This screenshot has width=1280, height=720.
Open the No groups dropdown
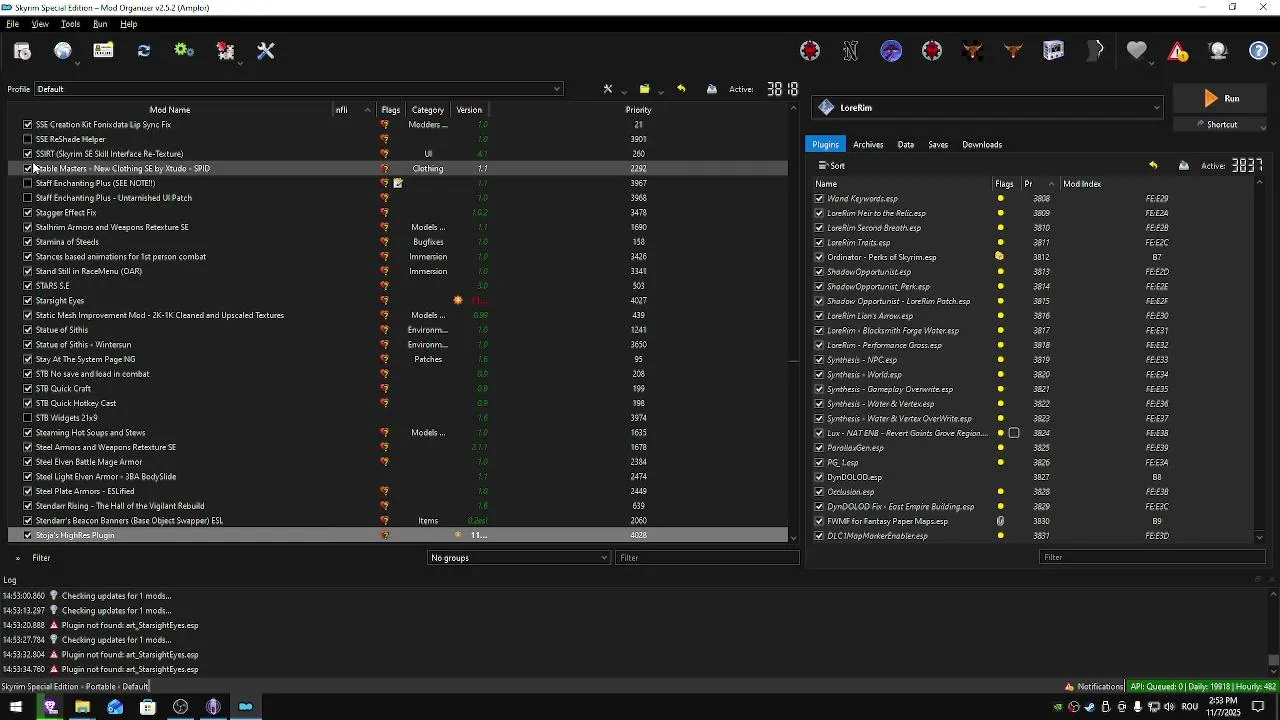point(518,558)
